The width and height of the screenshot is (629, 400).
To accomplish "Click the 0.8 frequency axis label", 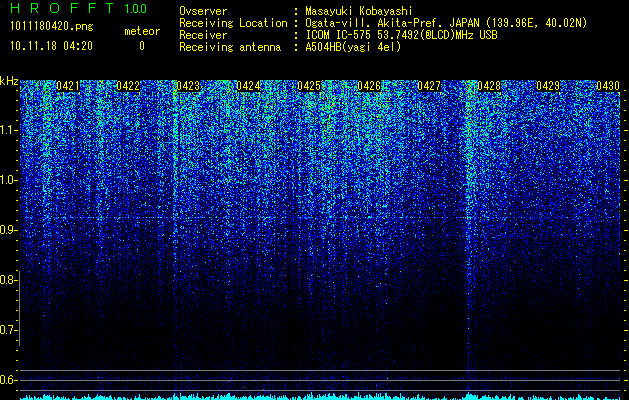I will [7, 280].
